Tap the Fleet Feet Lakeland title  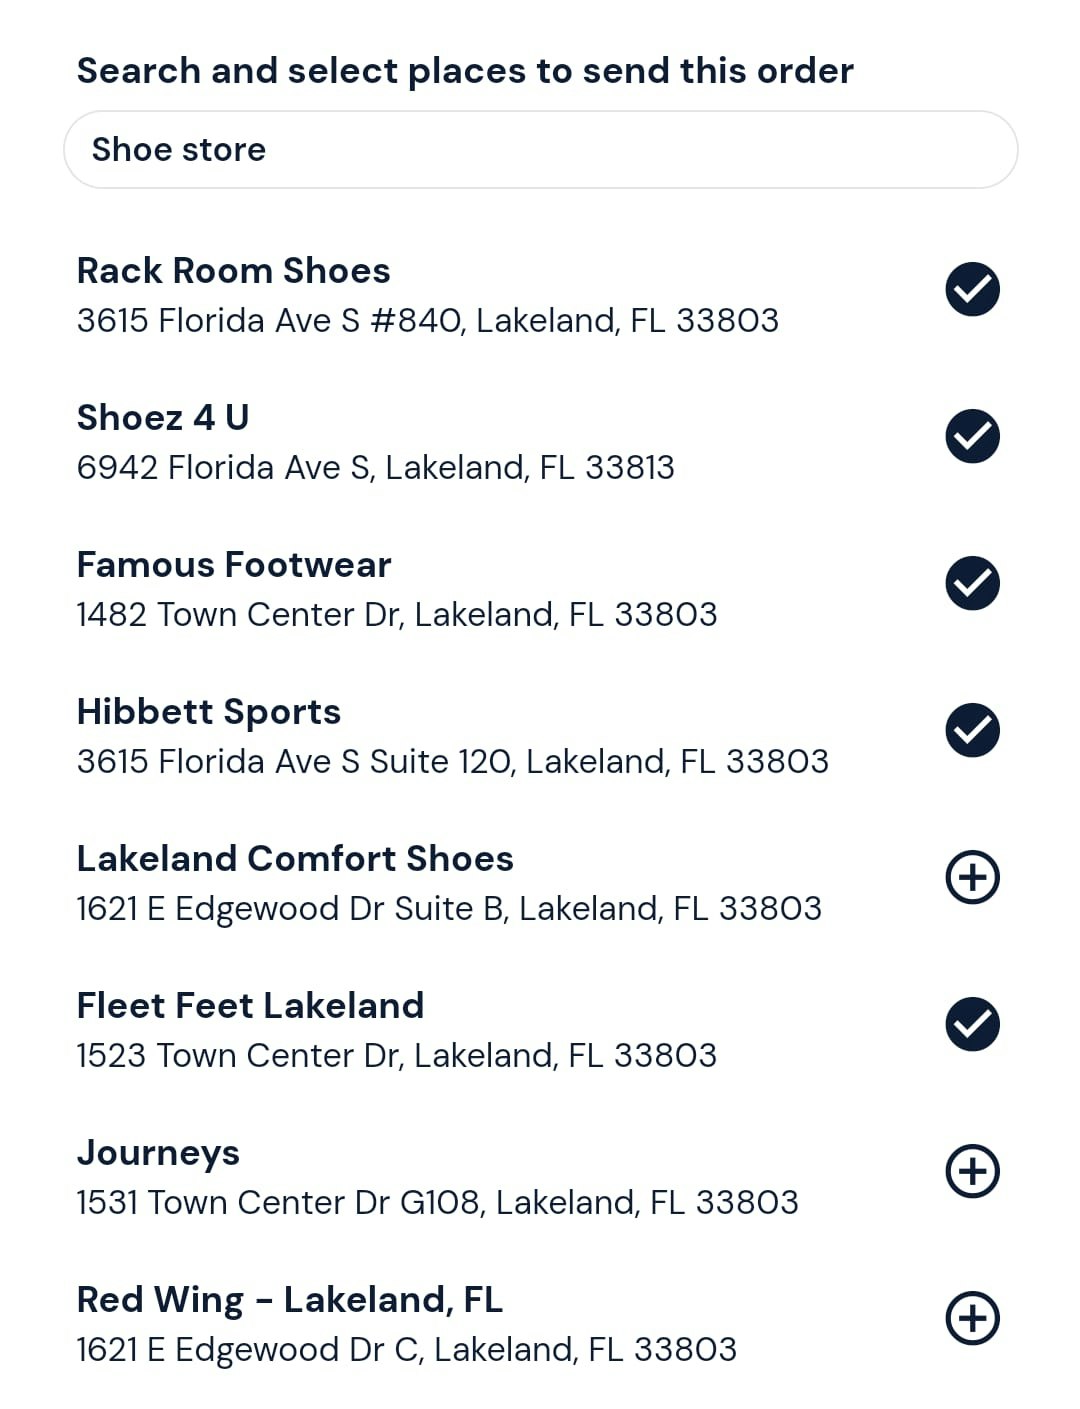click(251, 1006)
